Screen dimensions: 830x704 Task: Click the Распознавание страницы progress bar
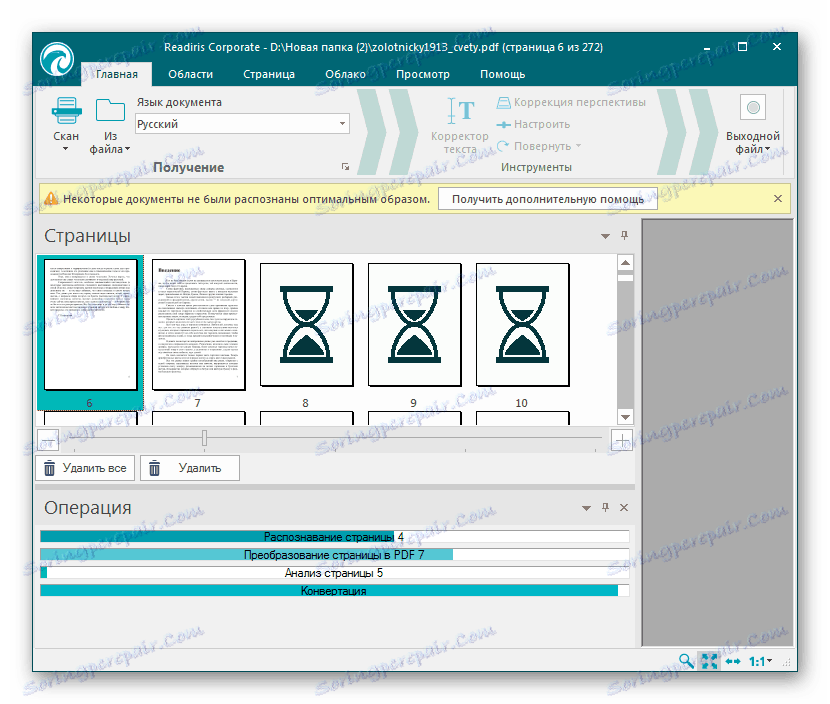(x=335, y=537)
